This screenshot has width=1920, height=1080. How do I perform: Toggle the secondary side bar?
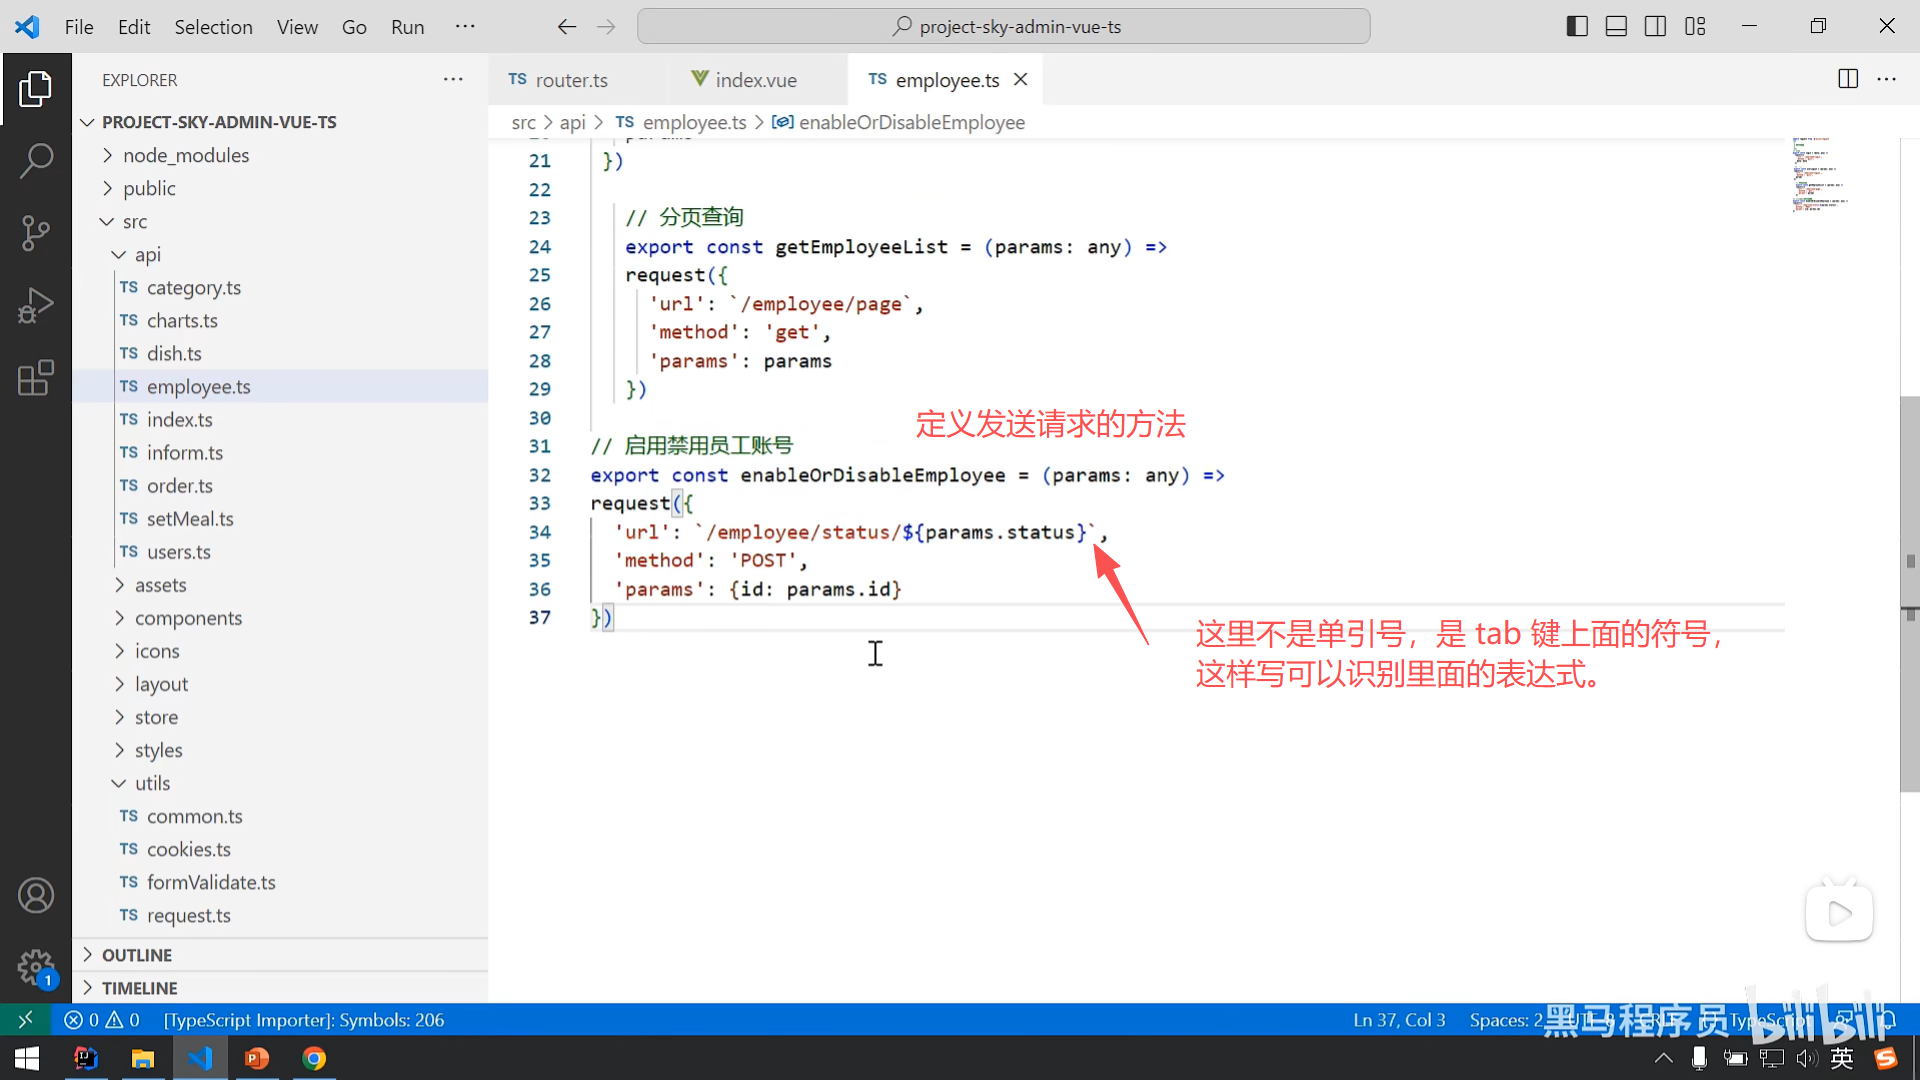point(1655,27)
